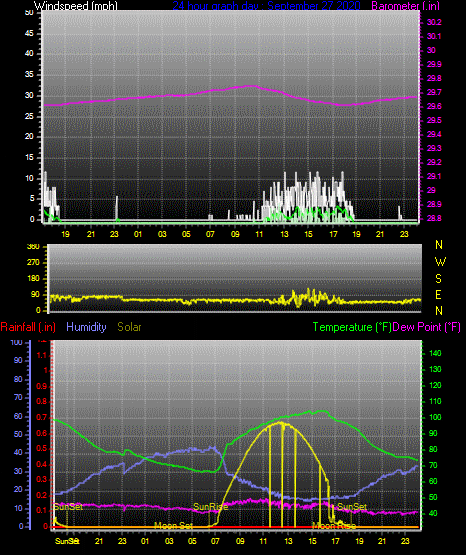
Task: Click the 30.2 barometer axis value
Action: (434, 22)
